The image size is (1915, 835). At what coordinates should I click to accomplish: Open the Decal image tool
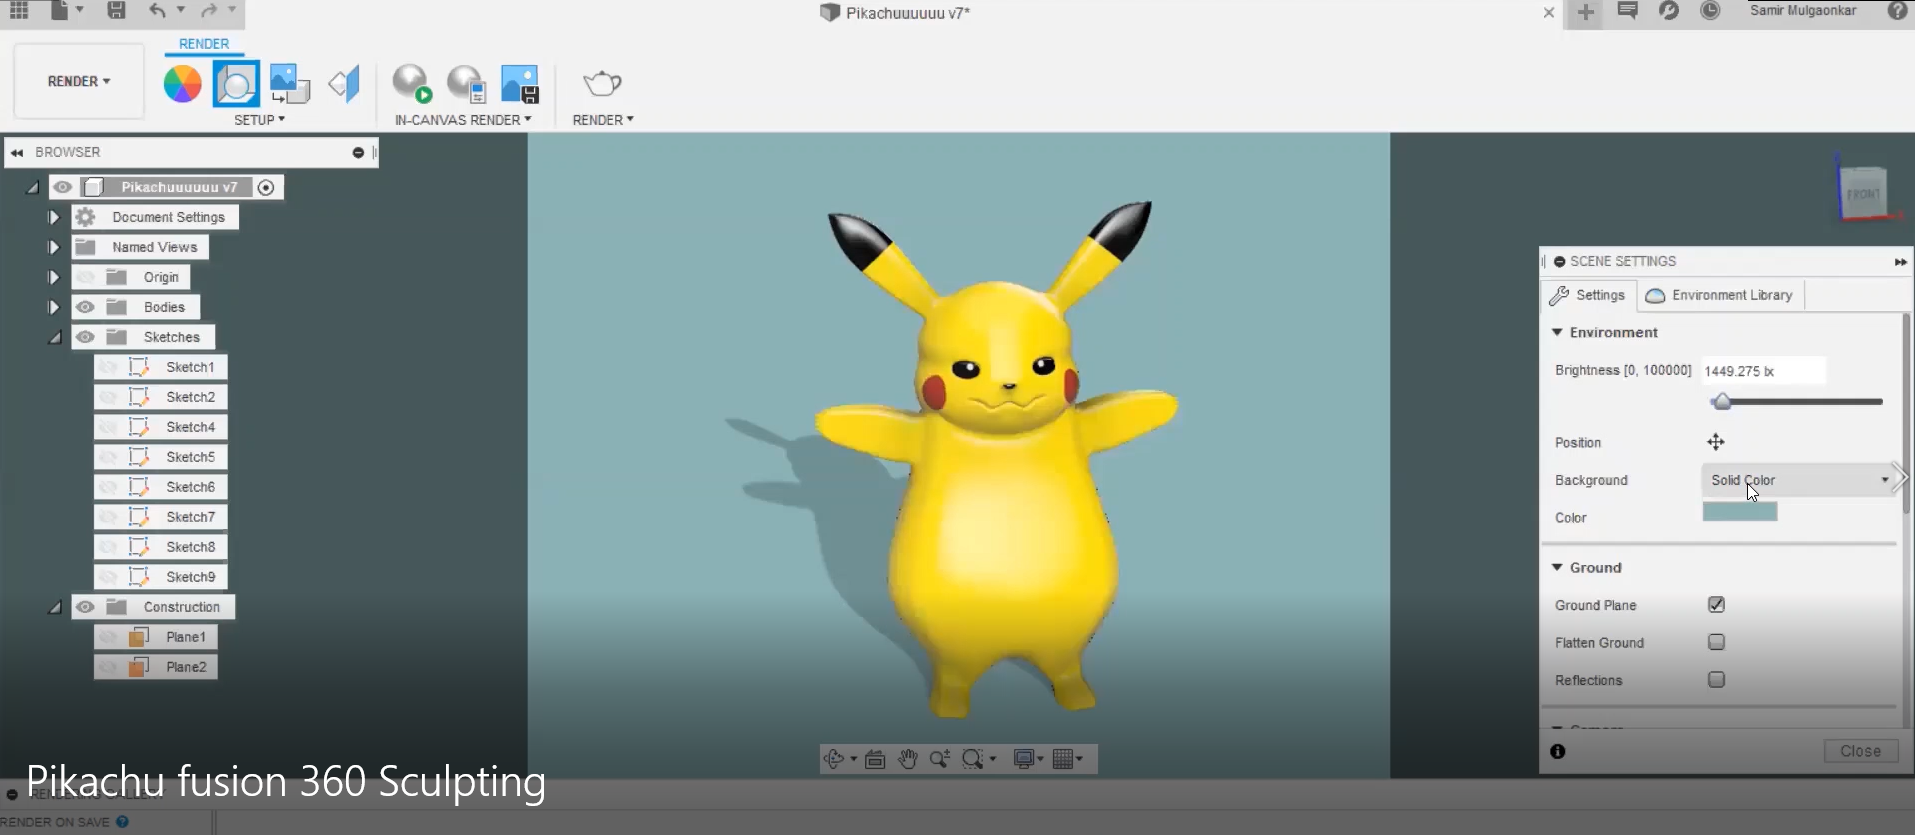pyautogui.click(x=290, y=84)
